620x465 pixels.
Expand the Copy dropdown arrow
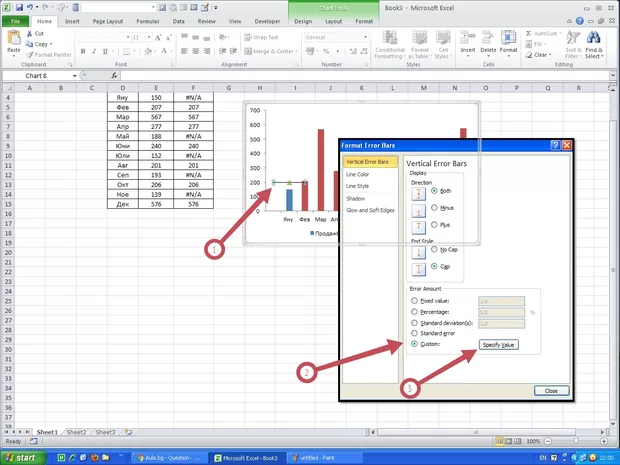click(51, 44)
